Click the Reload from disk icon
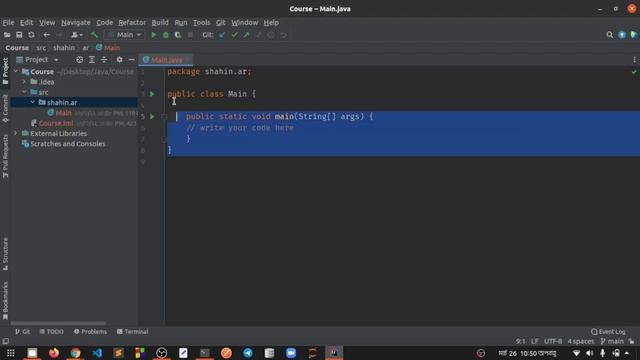 [31, 35]
